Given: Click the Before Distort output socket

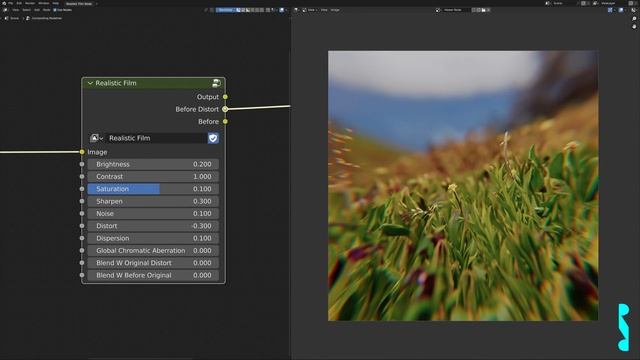Looking at the screenshot, I should [x=225, y=109].
